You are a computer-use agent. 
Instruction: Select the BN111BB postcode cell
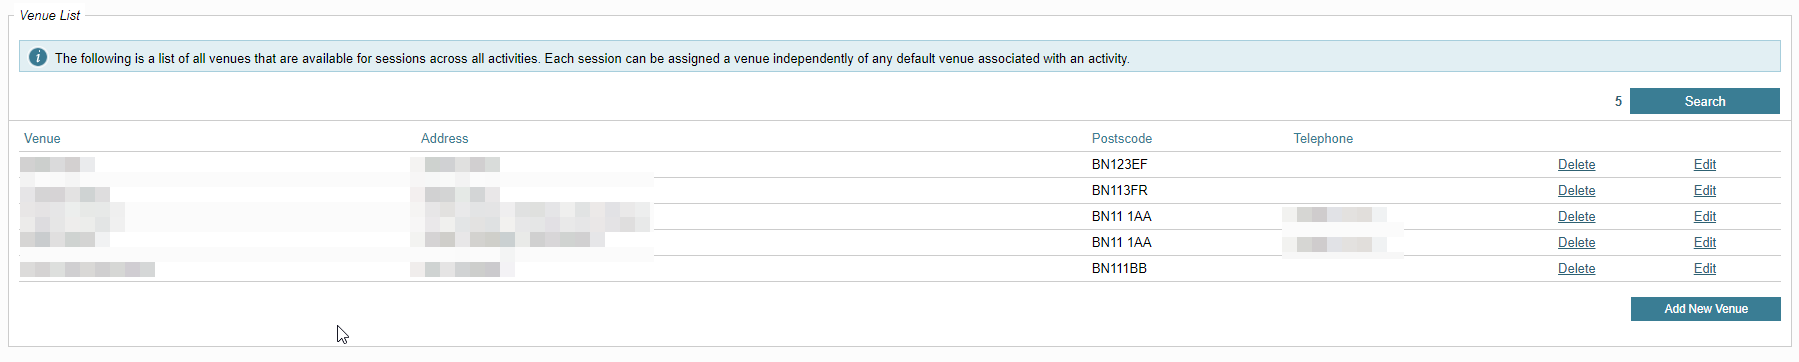pos(1119,269)
